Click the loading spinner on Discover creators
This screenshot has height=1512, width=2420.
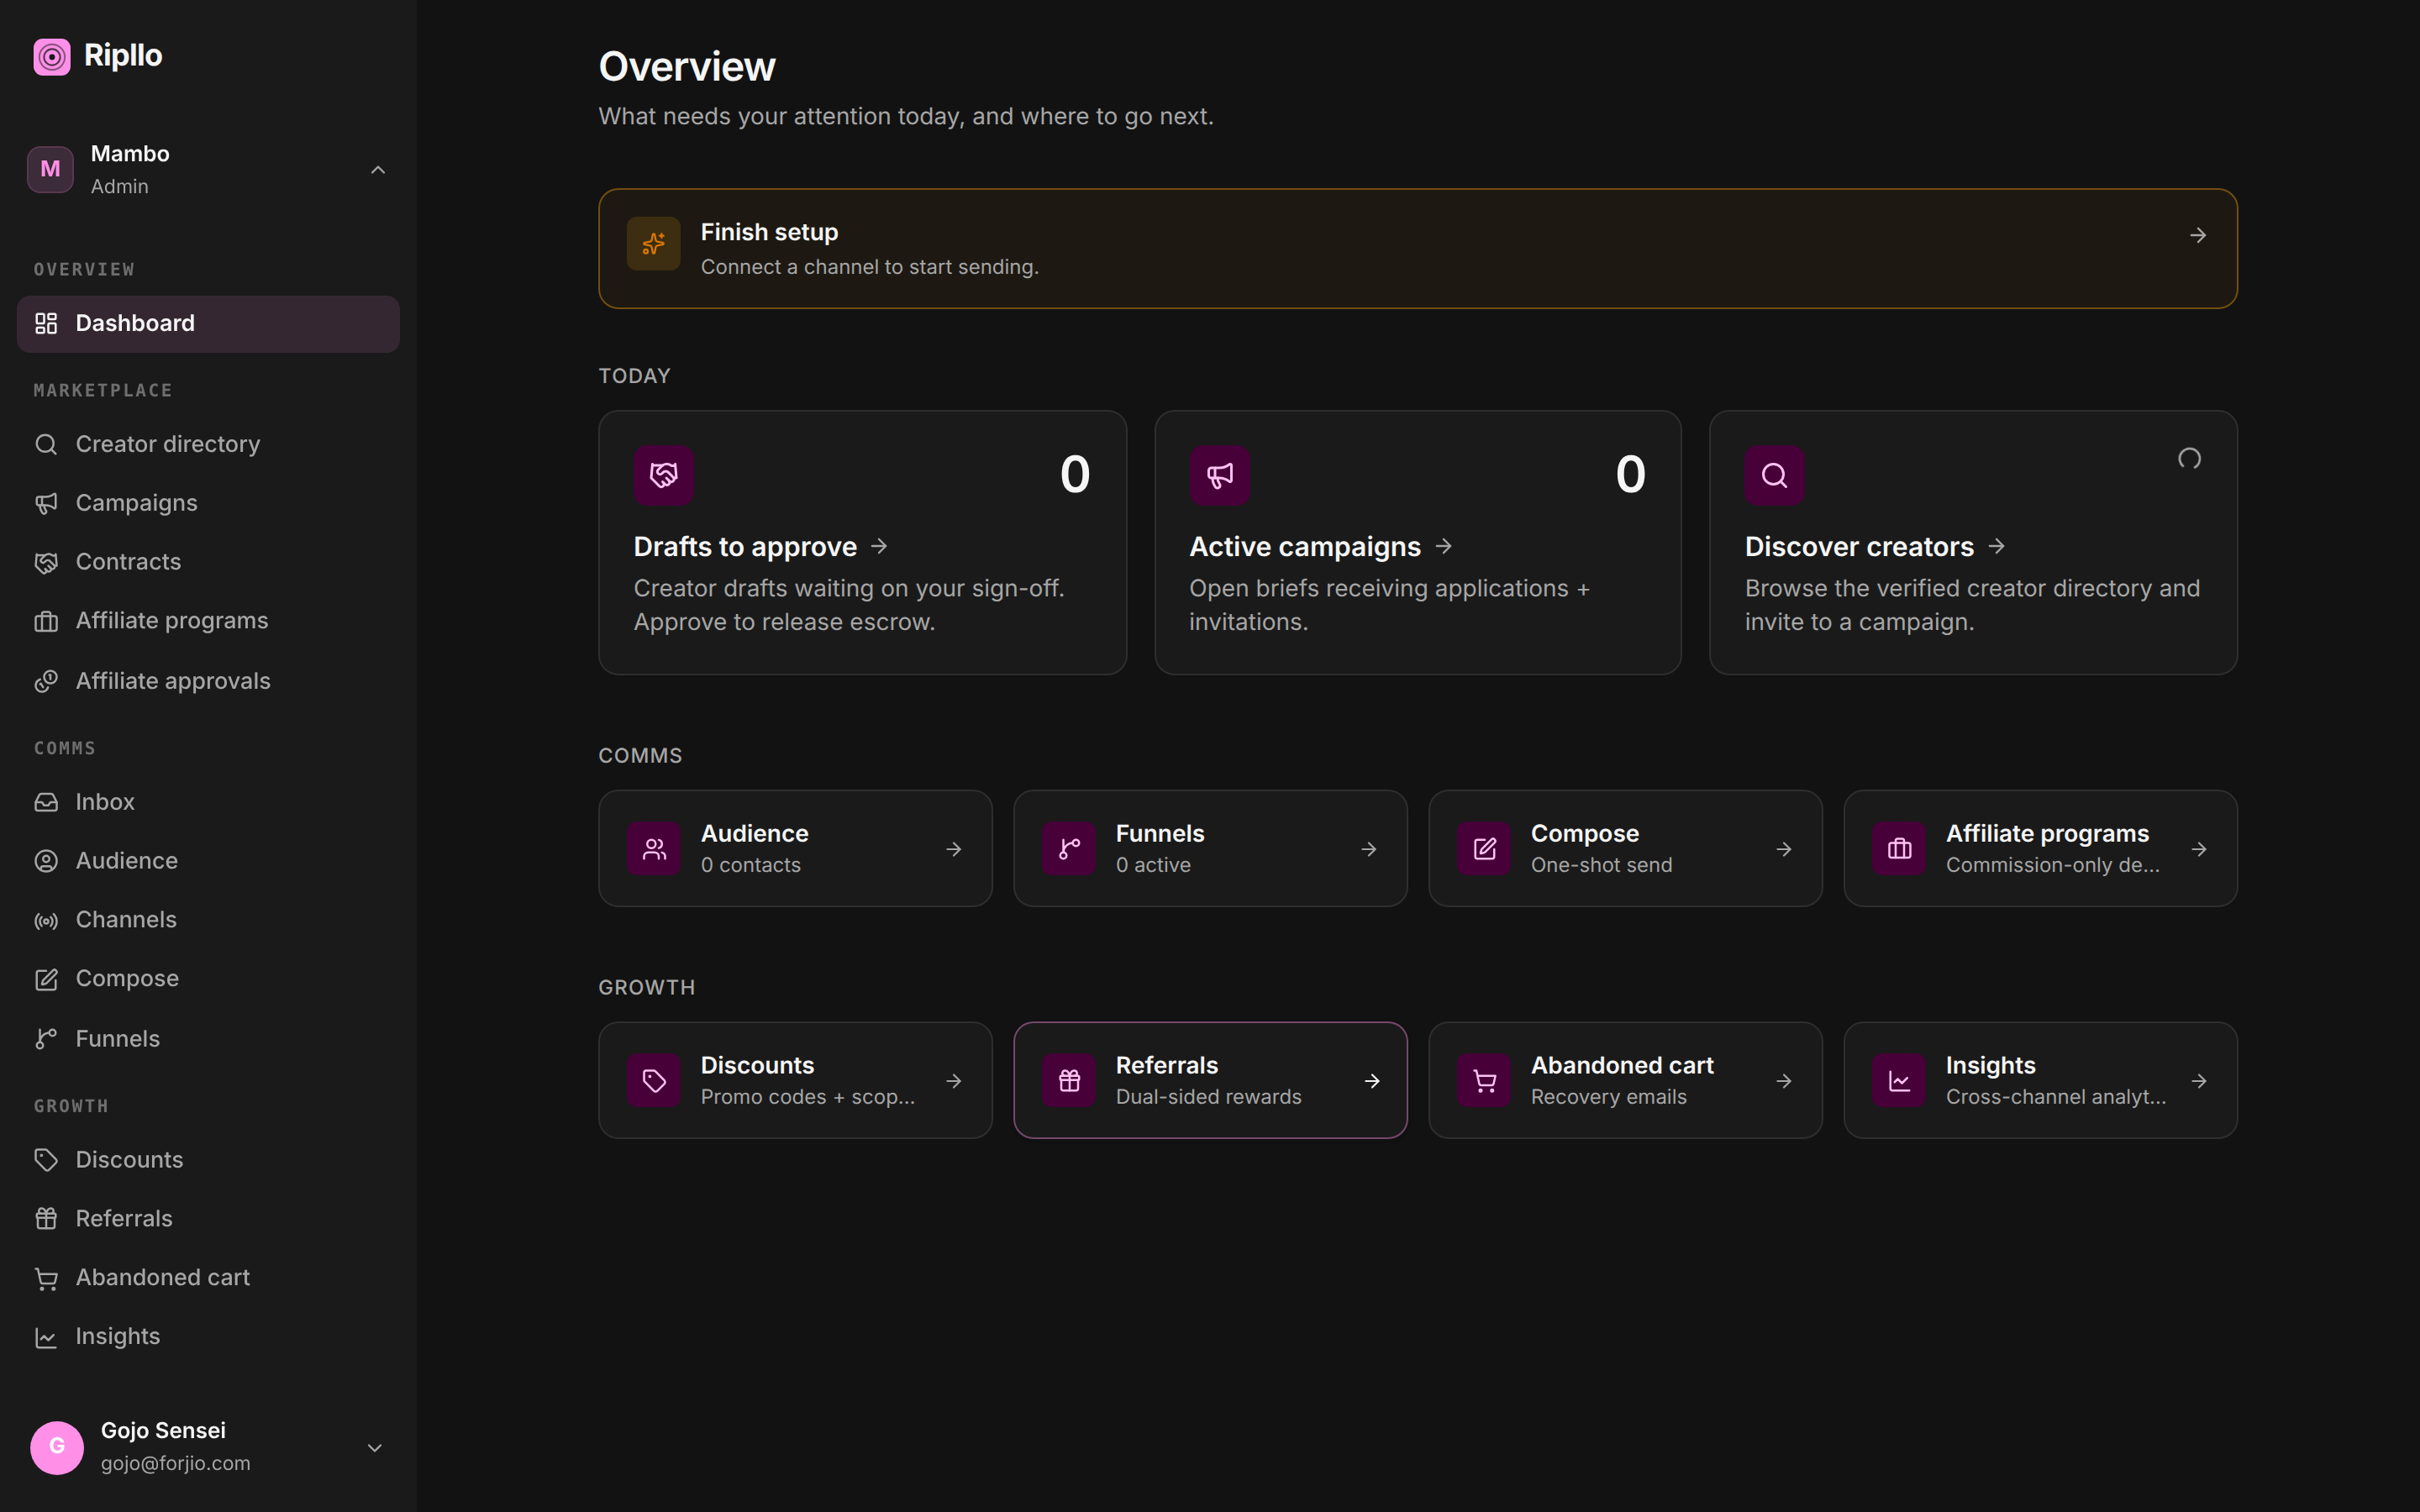click(x=2189, y=459)
